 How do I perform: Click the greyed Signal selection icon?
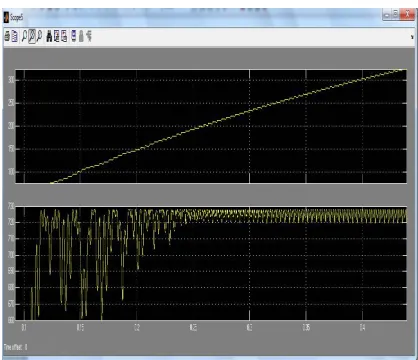click(x=89, y=36)
